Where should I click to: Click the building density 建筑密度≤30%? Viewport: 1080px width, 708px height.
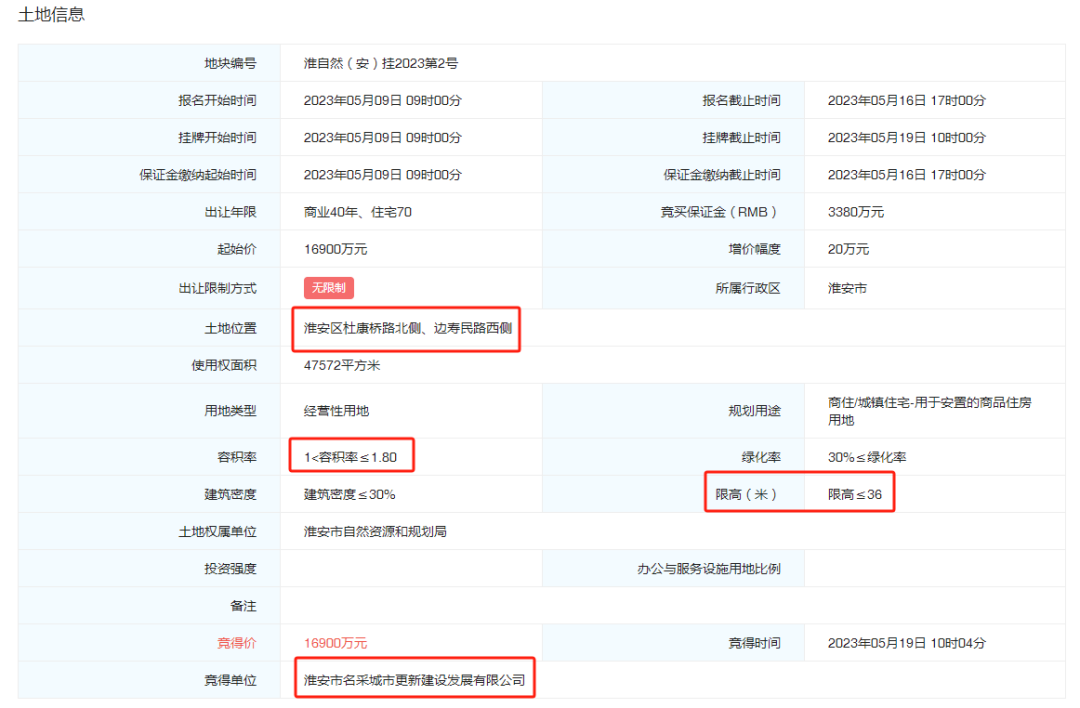tap(349, 494)
